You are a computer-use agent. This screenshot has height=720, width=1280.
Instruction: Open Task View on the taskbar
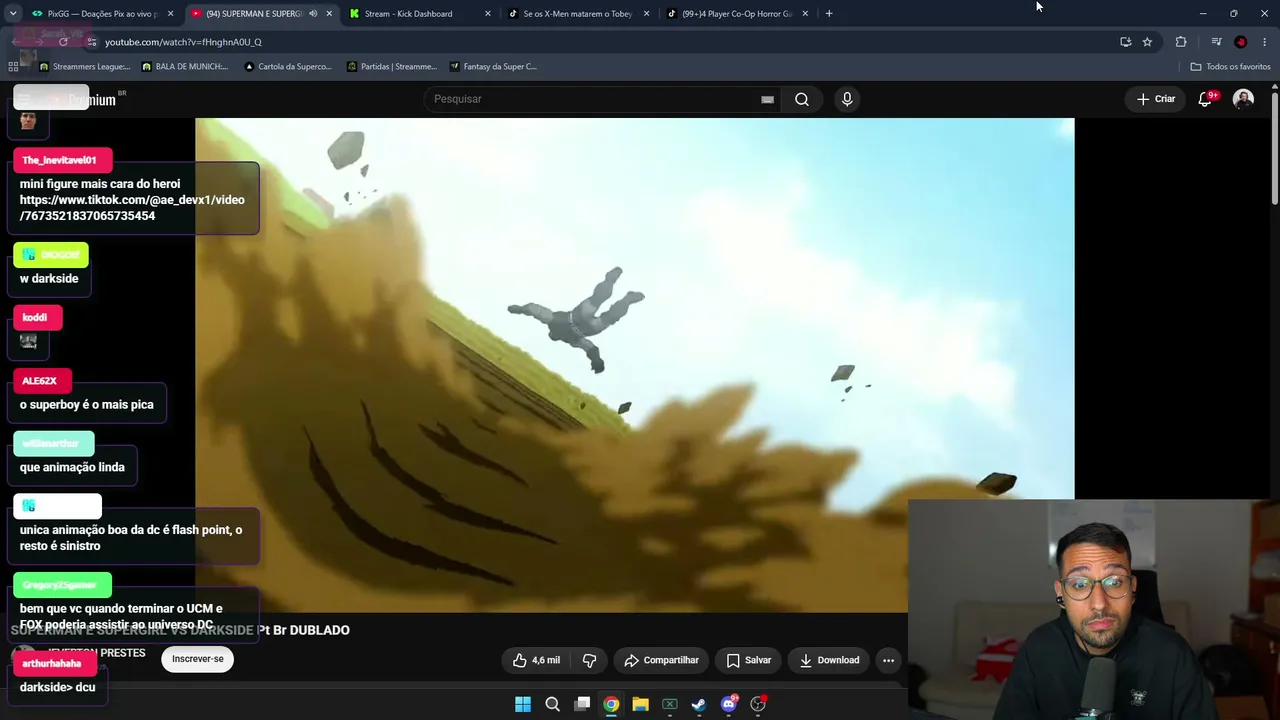582,704
